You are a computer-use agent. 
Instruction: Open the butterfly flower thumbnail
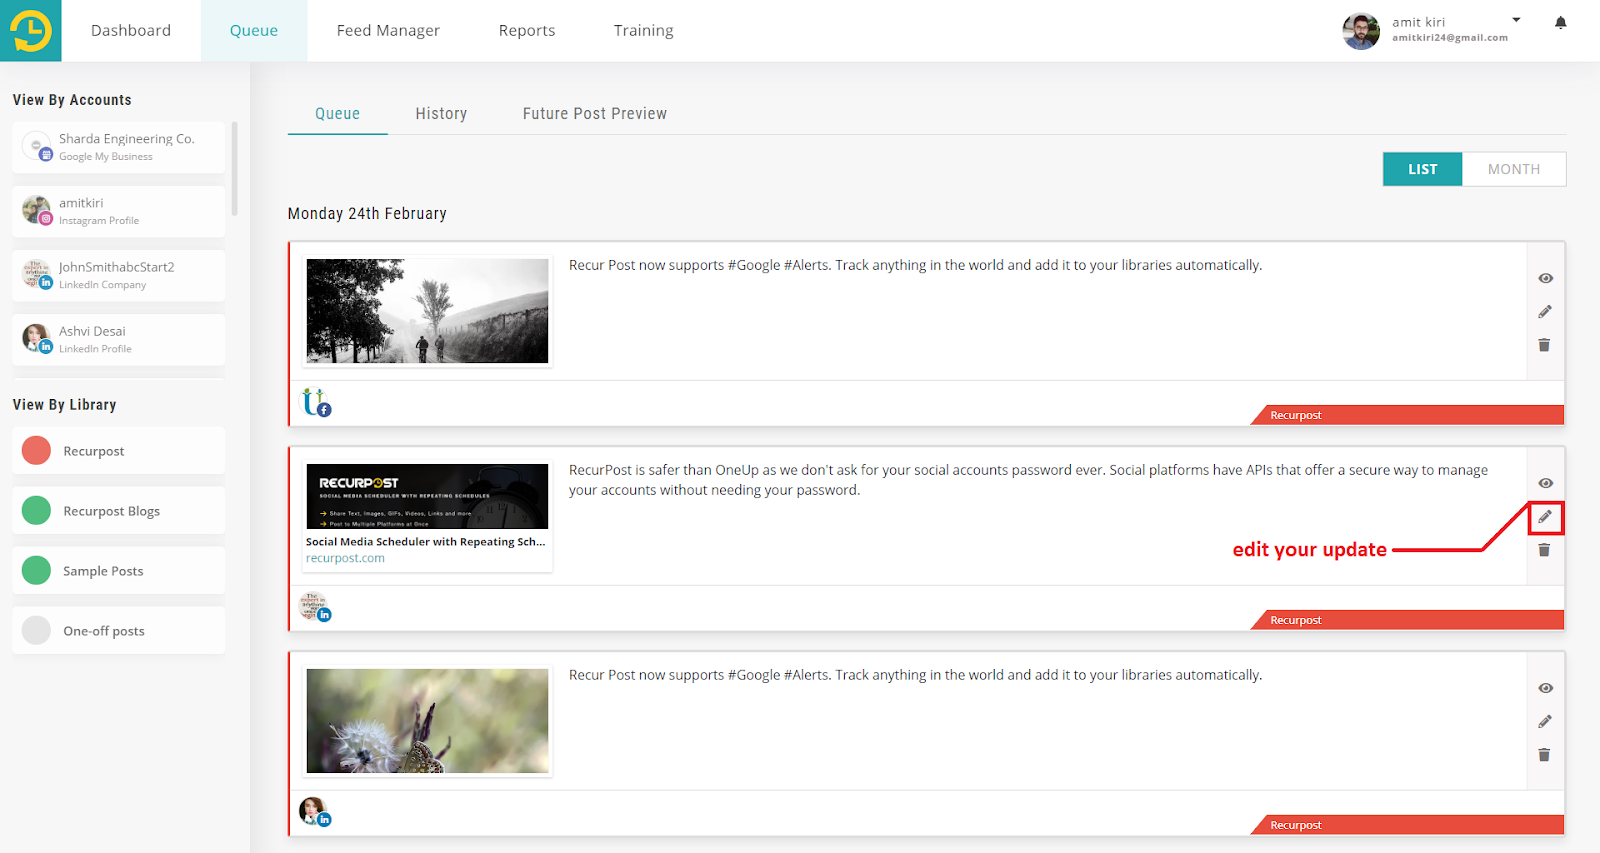[427, 721]
